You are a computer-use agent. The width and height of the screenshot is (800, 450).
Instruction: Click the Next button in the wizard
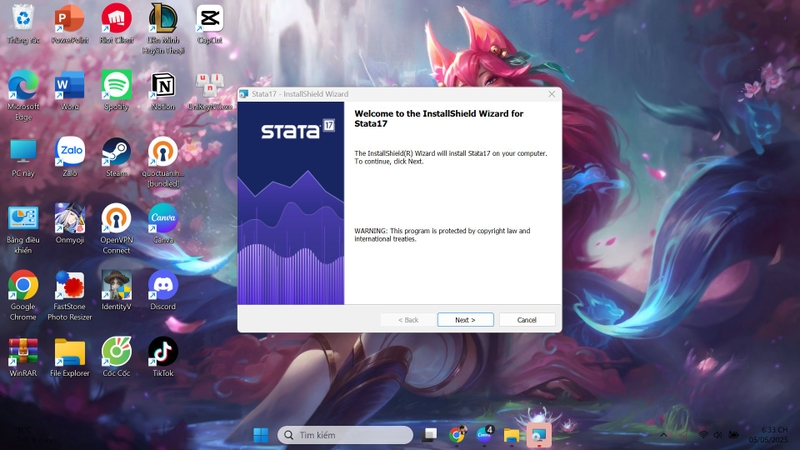(465, 320)
